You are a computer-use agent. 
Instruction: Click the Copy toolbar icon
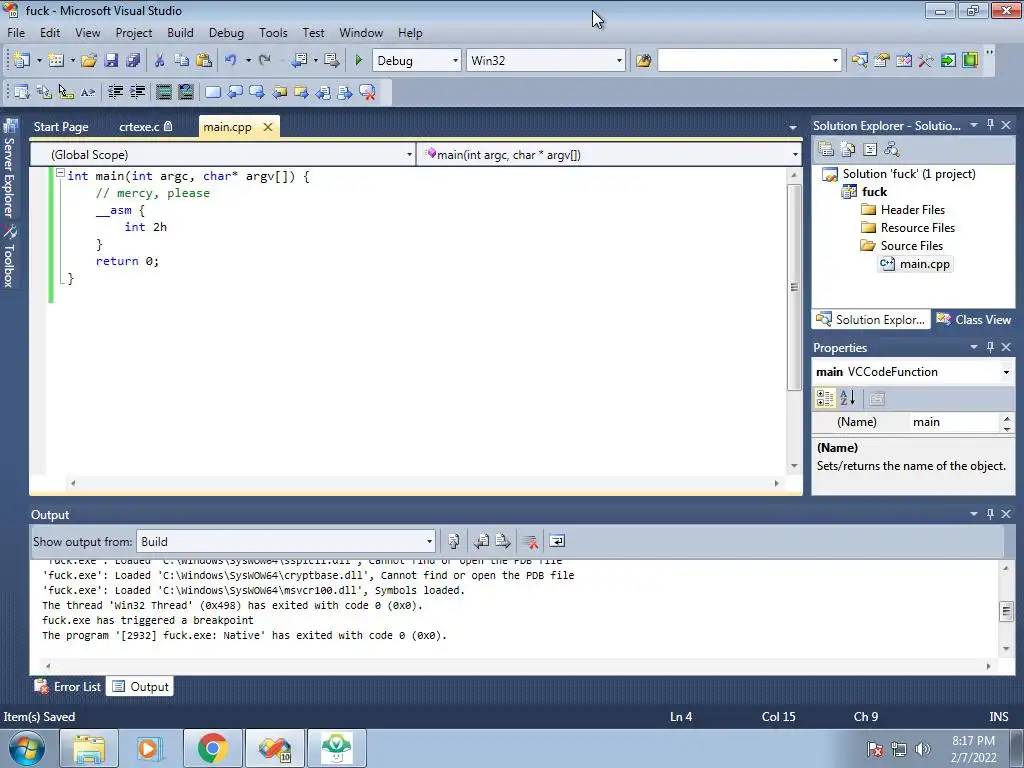pos(182,61)
